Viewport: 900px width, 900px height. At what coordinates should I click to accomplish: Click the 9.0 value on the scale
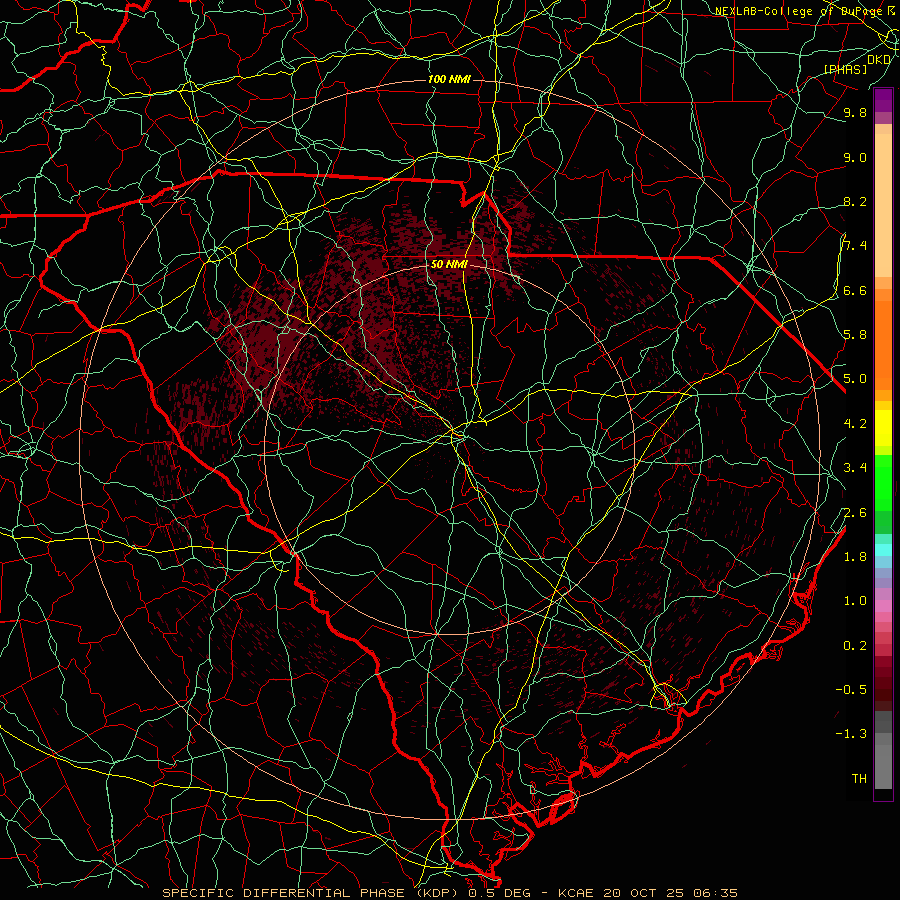(x=855, y=157)
